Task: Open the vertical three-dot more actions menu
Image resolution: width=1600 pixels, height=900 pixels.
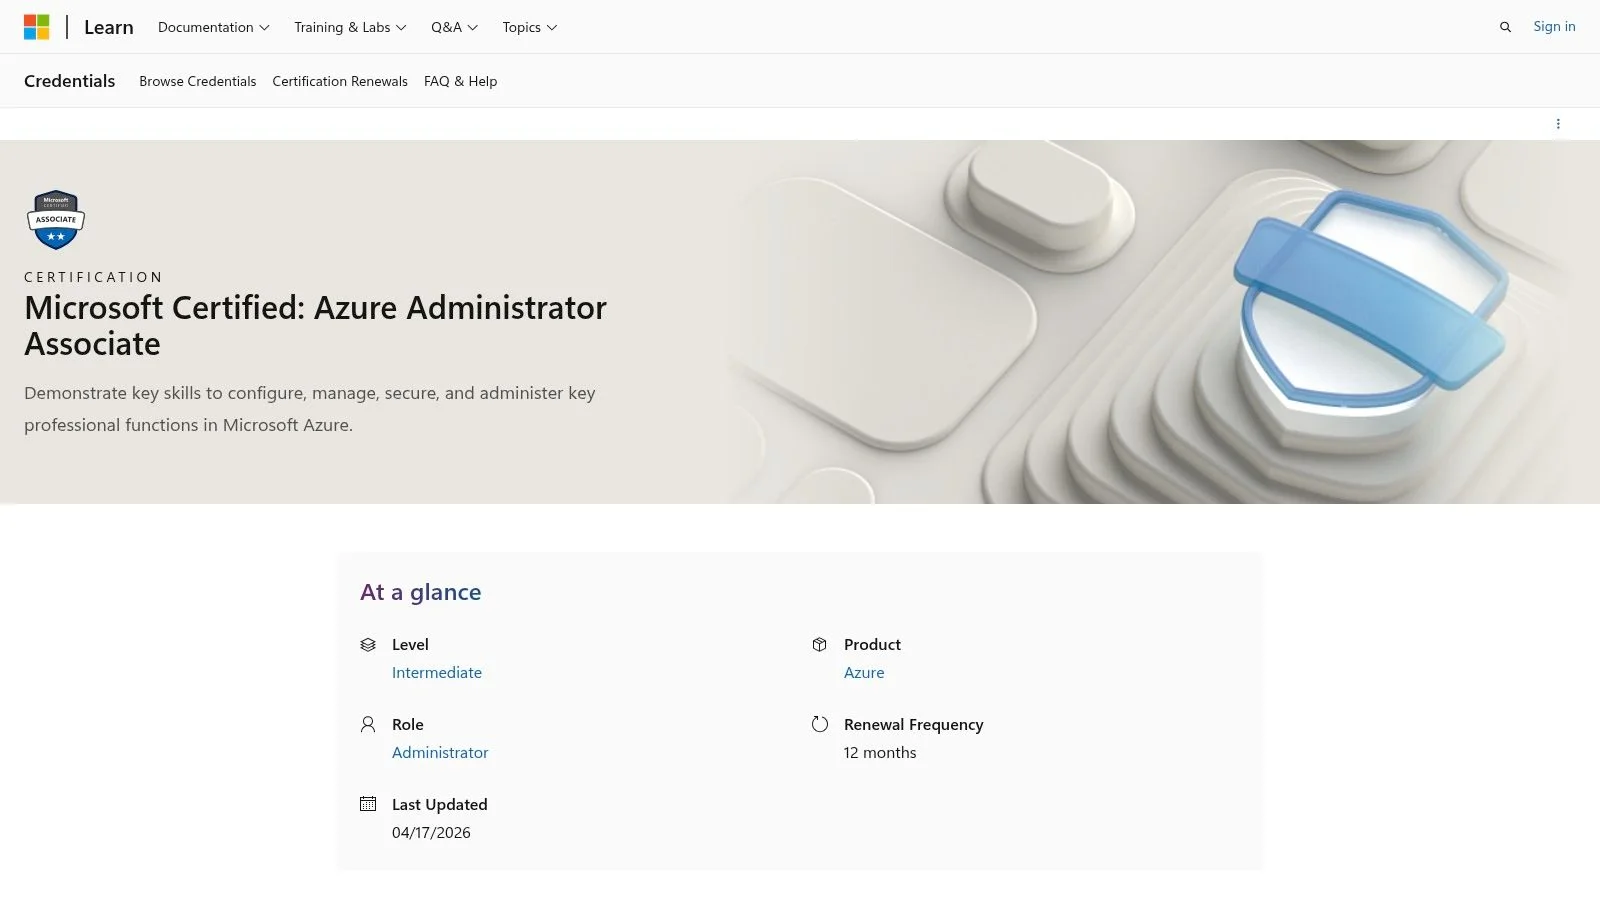Action: [x=1558, y=124]
